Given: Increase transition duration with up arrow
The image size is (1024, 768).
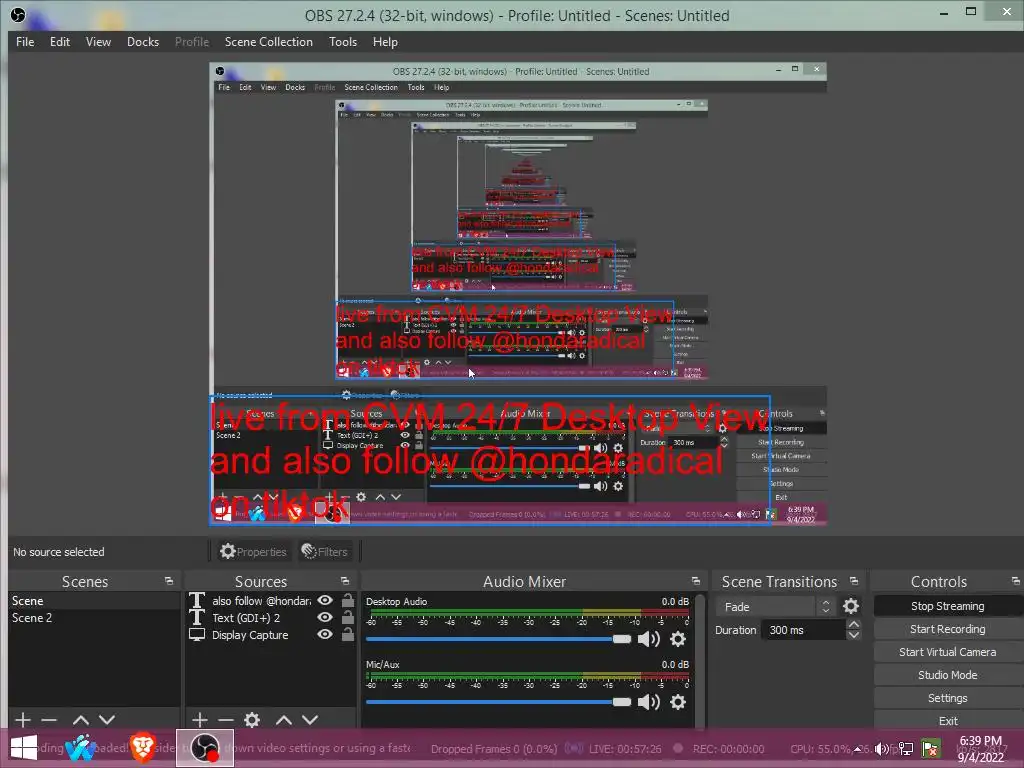Looking at the screenshot, I should tap(854, 624).
